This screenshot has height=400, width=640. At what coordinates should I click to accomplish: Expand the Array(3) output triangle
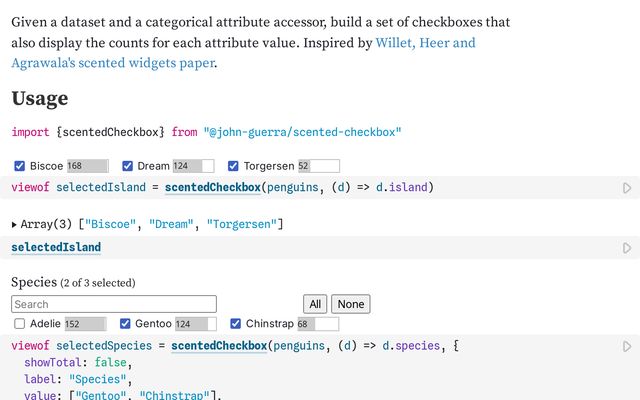(x=15, y=225)
